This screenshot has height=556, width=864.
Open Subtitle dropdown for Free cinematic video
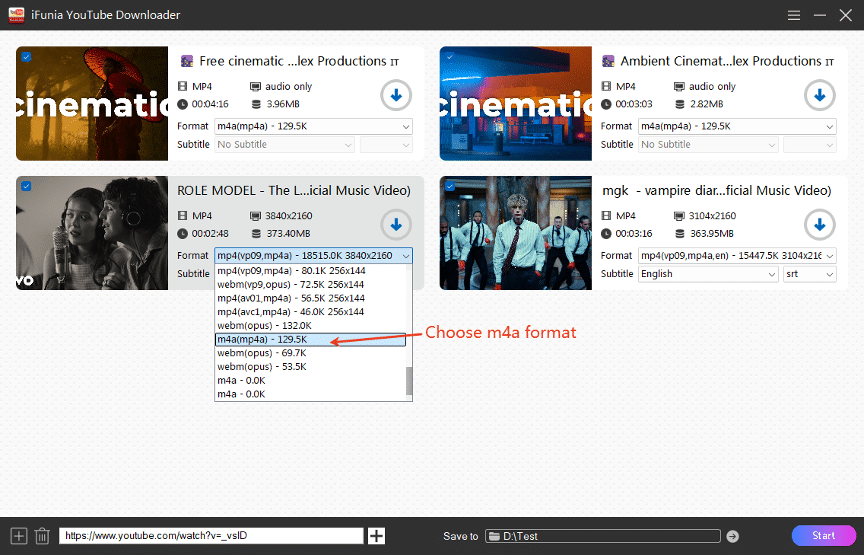point(284,144)
